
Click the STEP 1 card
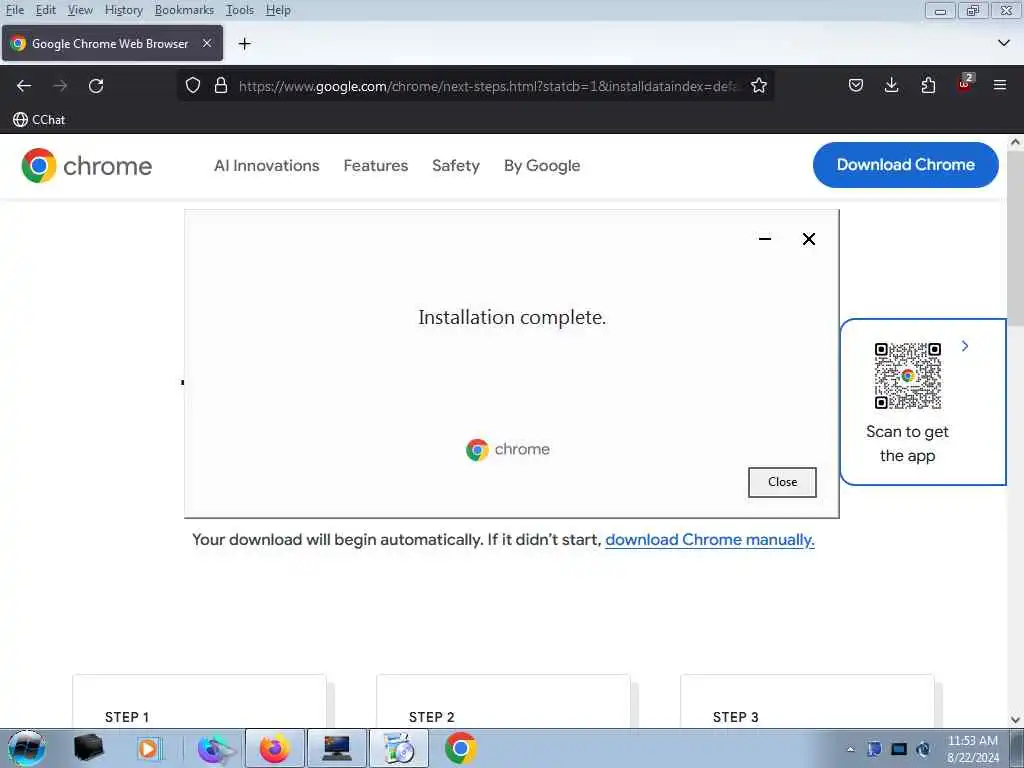click(x=199, y=701)
